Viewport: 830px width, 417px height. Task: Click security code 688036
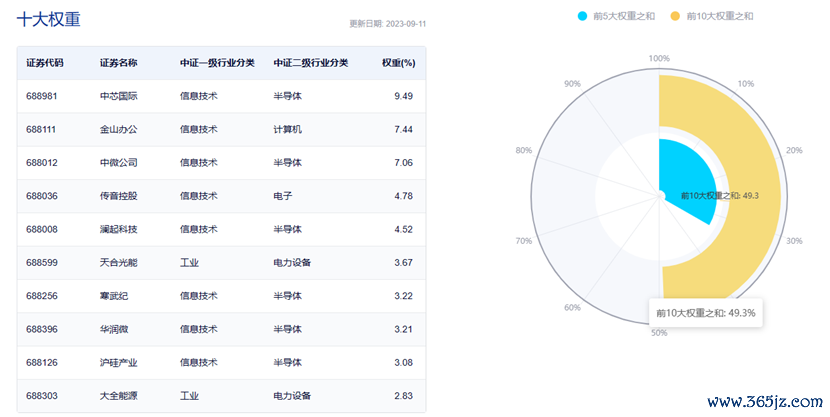pos(42,196)
